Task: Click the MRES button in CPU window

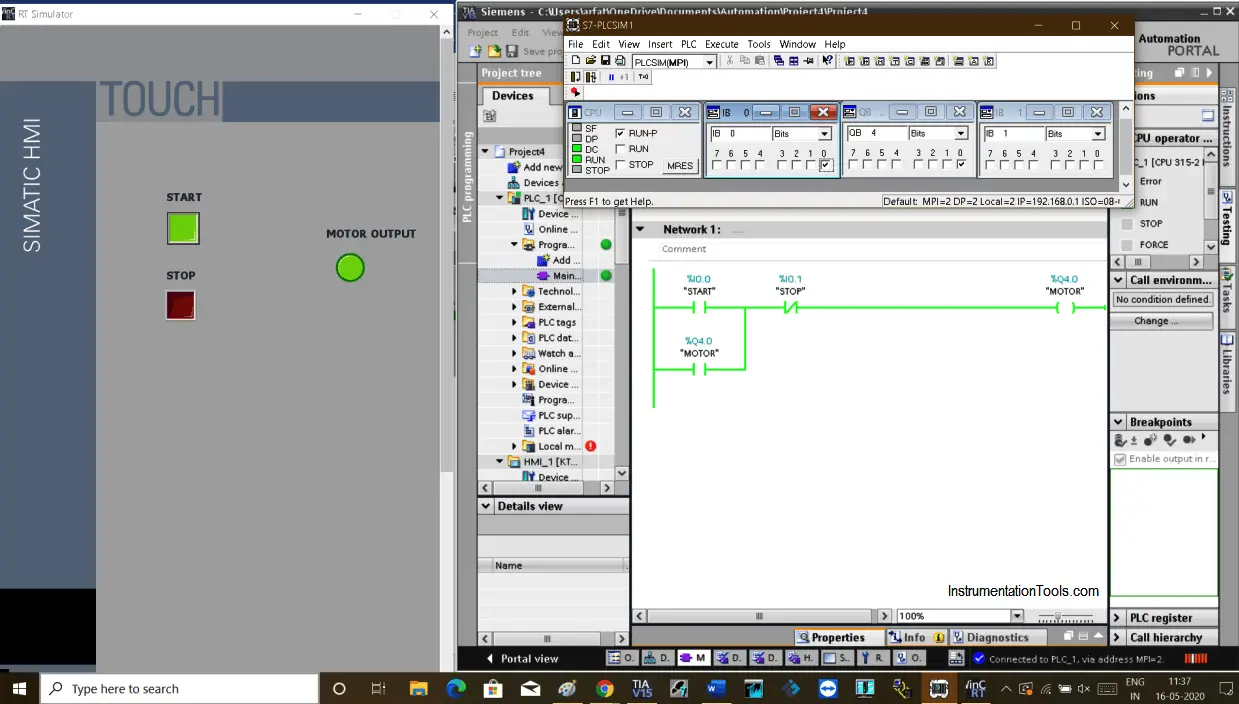Action: (680, 166)
